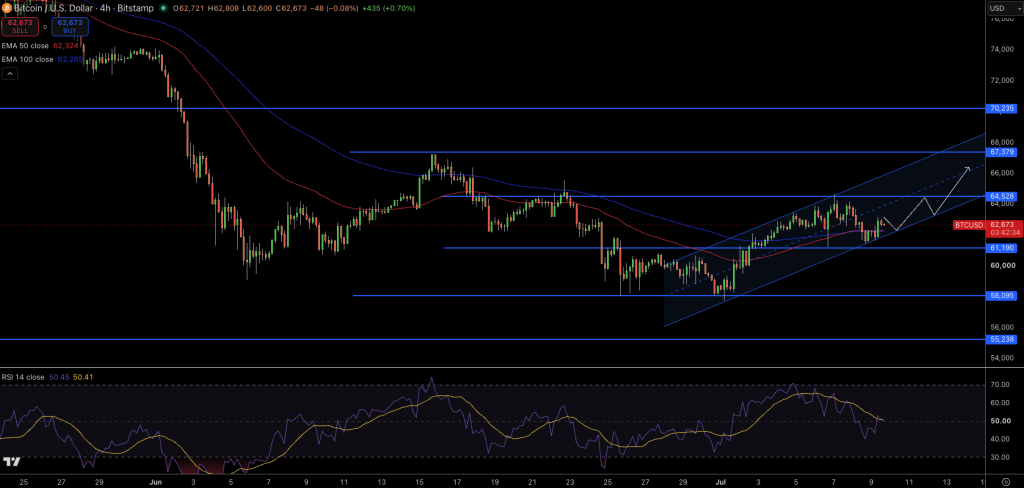
Task: Select the white projected price path arrow
Action: tap(926, 199)
